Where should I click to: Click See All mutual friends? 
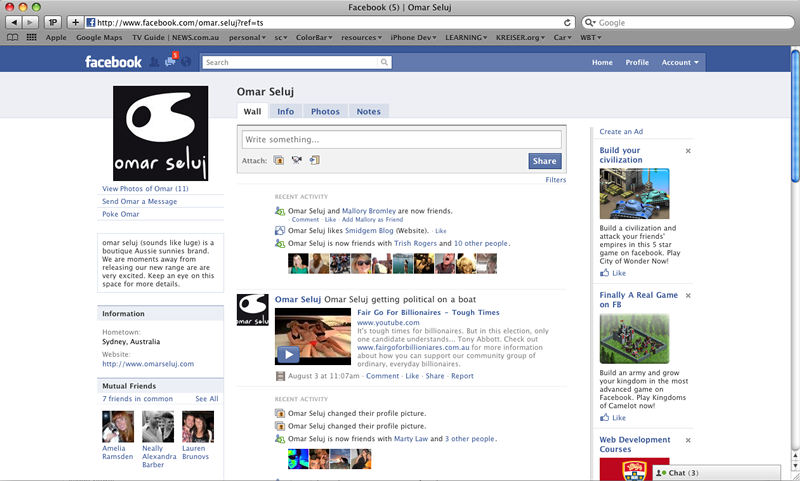[207, 399]
